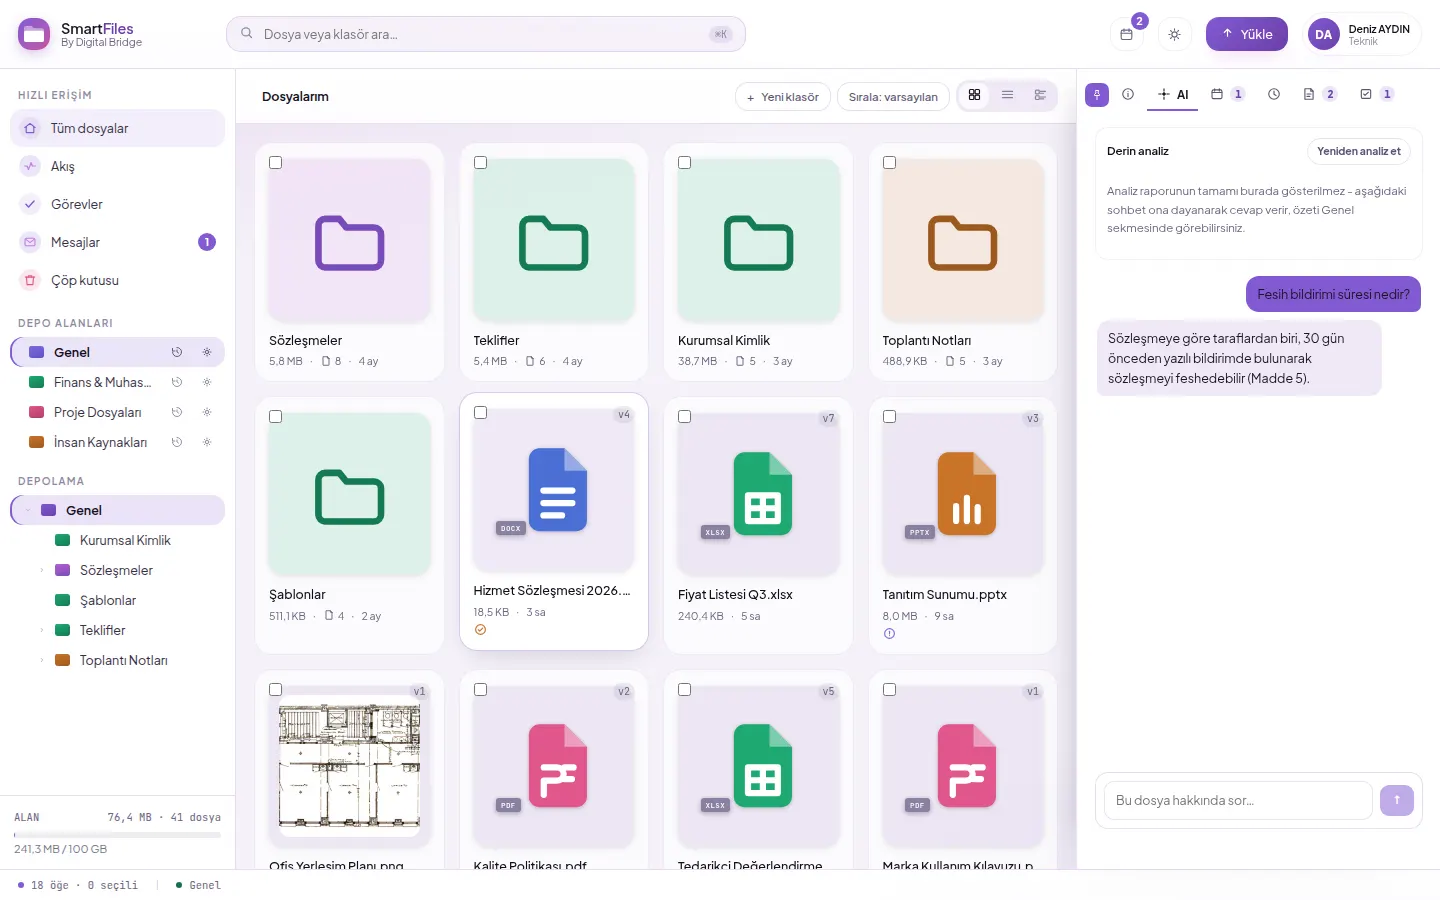Open the history clock tab in details panel
The width and height of the screenshot is (1440, 900).
point(1274,94)
